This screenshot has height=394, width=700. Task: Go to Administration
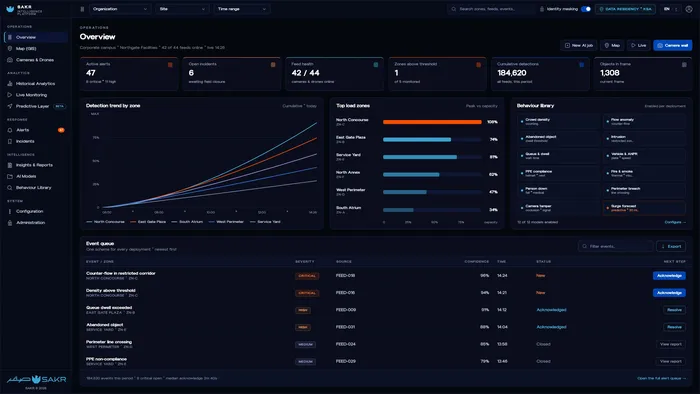36,223
